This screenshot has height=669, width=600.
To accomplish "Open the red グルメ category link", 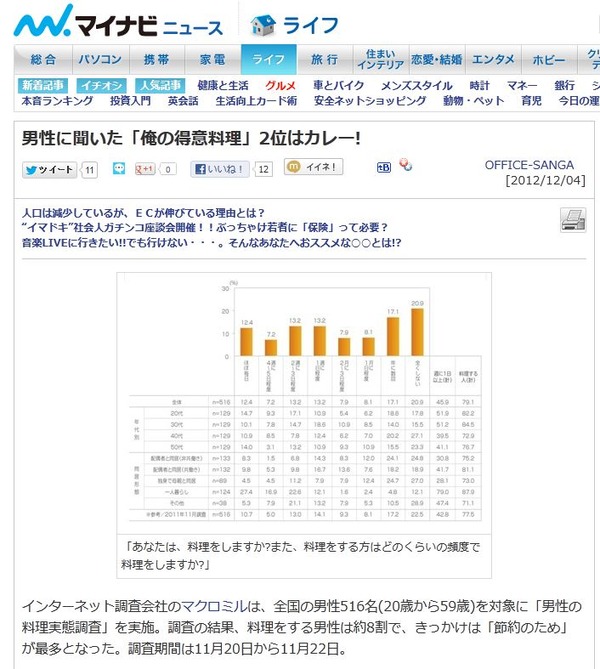I will (280, 85).
